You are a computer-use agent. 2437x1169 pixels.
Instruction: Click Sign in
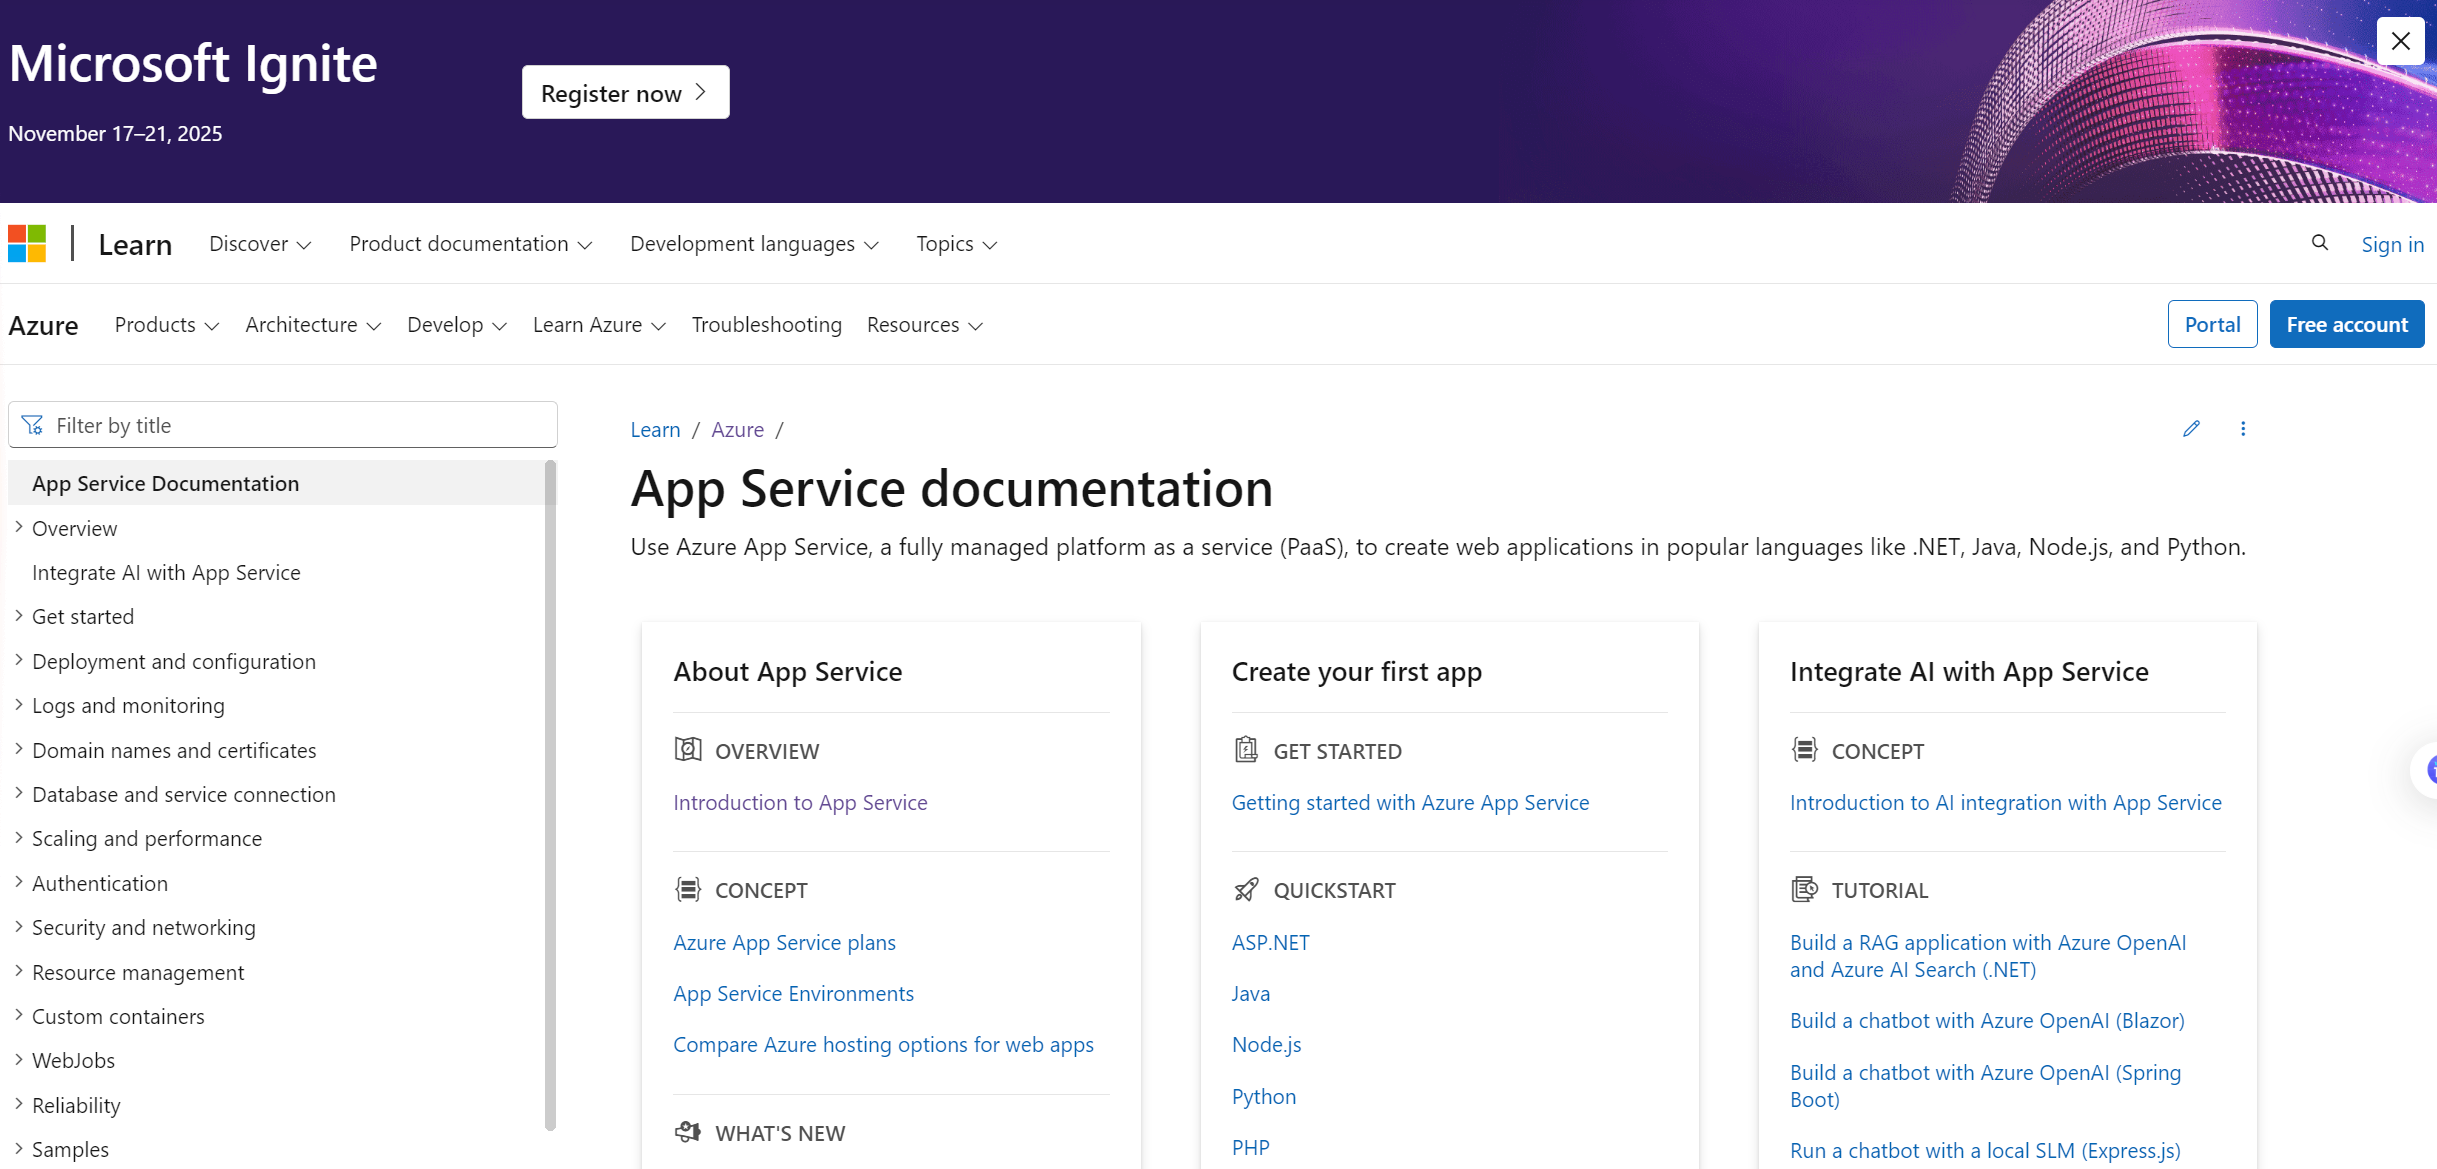pyautogui.click(x=2392, y=244)
